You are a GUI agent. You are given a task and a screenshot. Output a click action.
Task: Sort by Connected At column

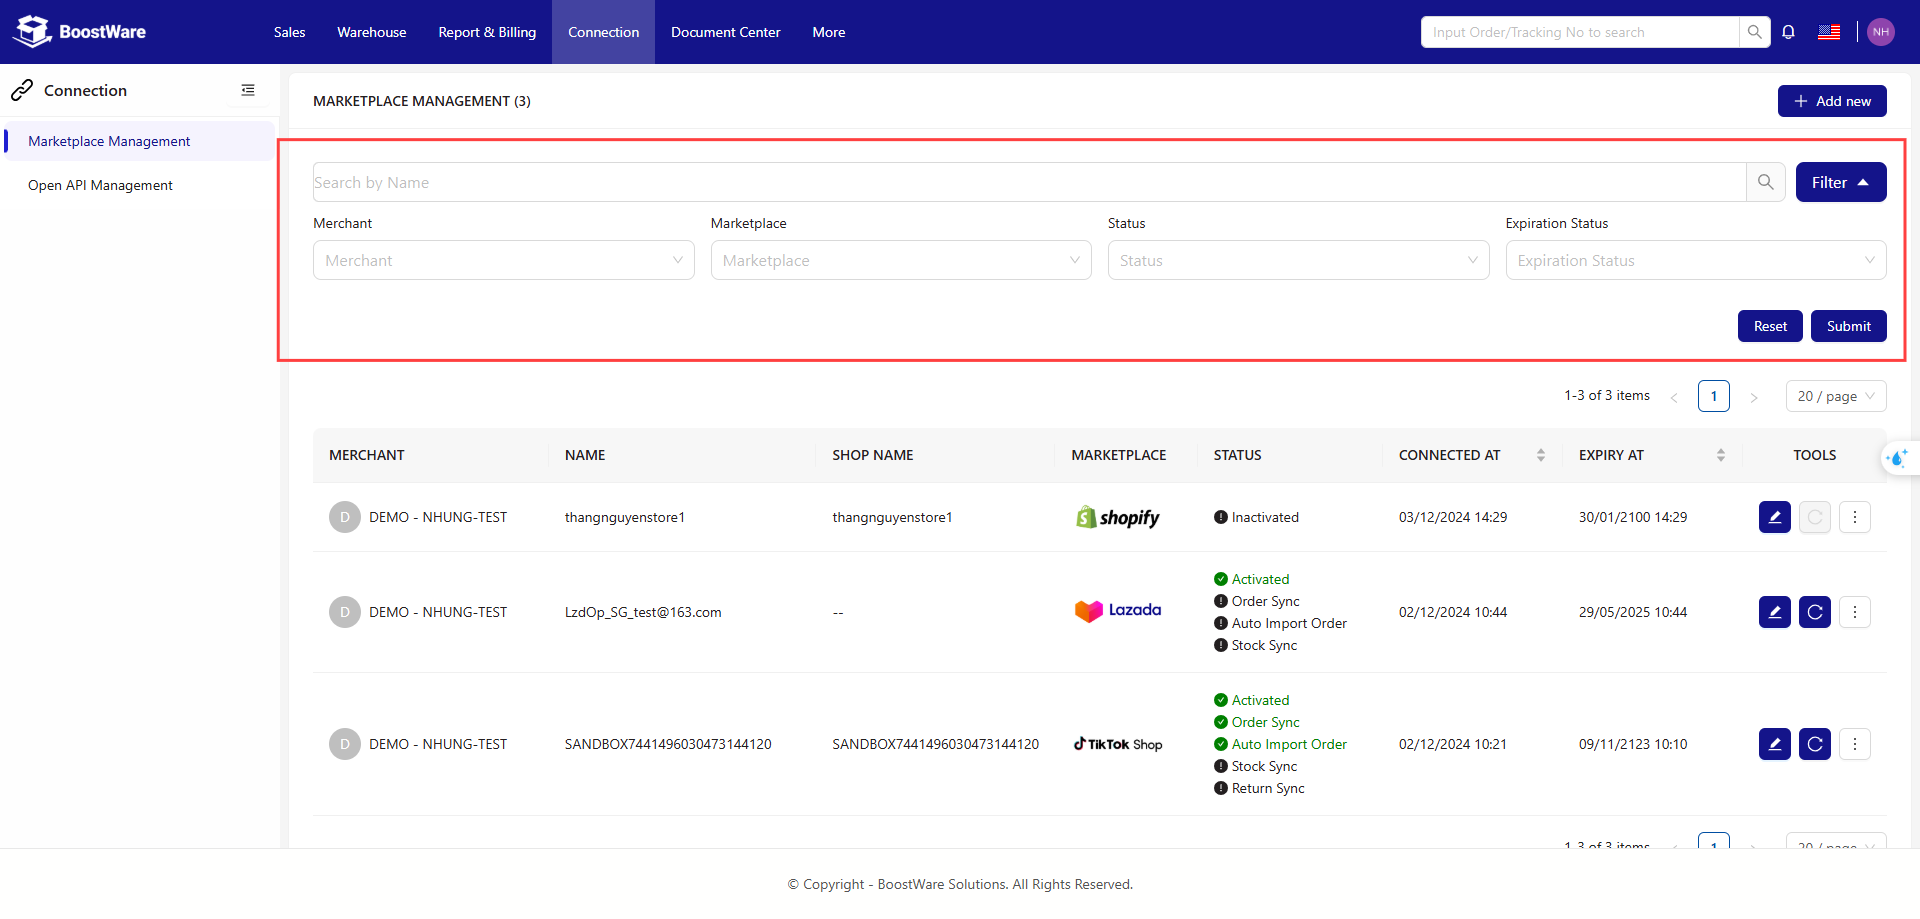(1540, 455)
